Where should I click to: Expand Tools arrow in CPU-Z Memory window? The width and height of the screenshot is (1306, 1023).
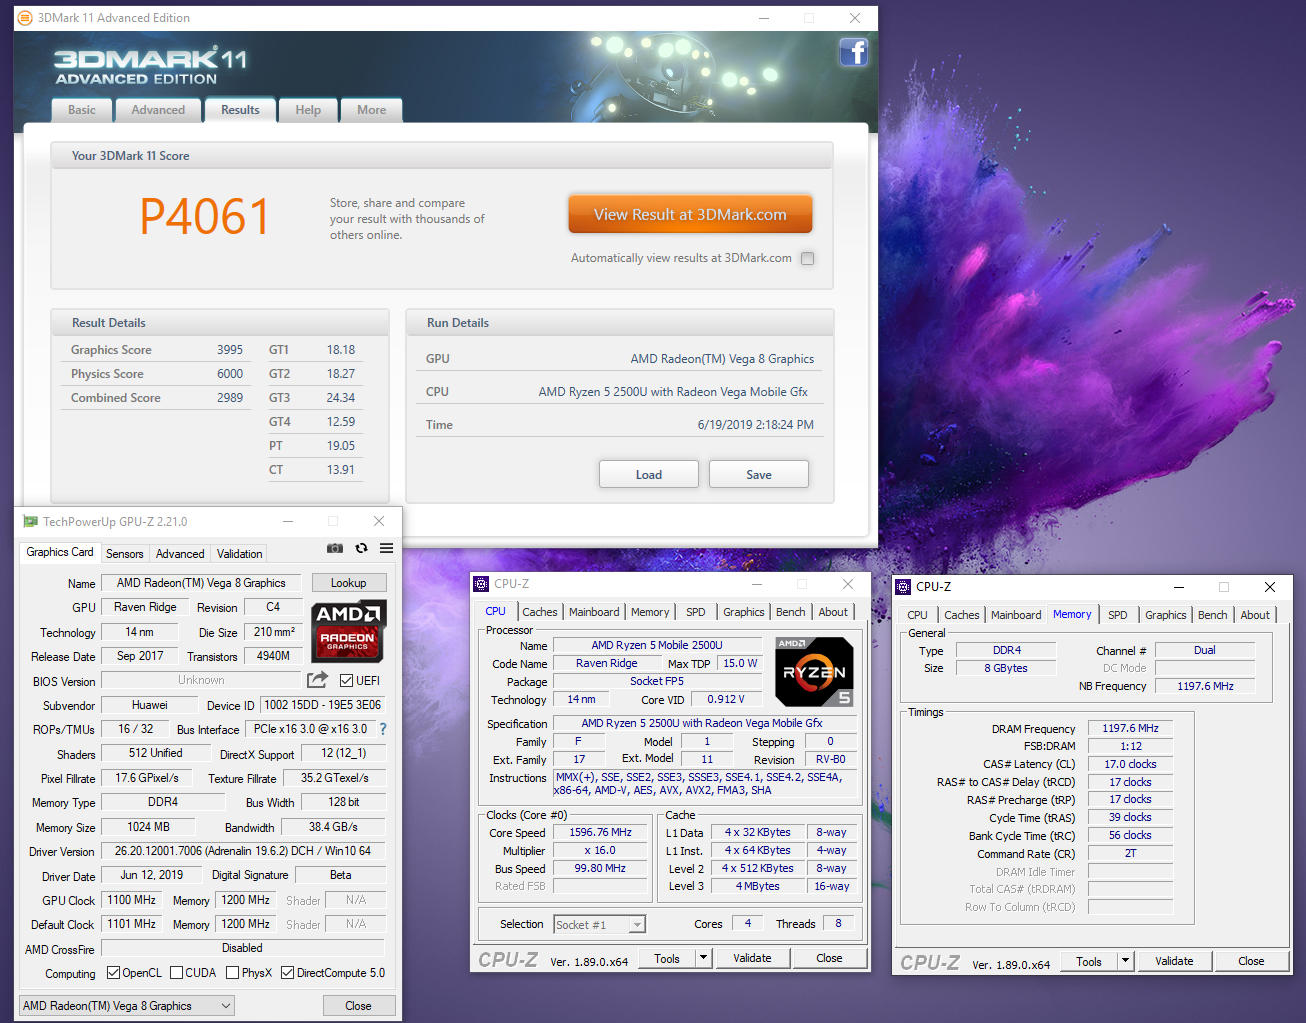(x=1126, y=961)
